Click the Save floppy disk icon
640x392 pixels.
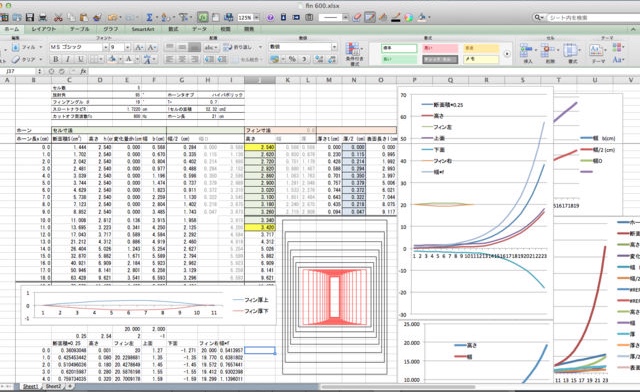tap(30, 18)
